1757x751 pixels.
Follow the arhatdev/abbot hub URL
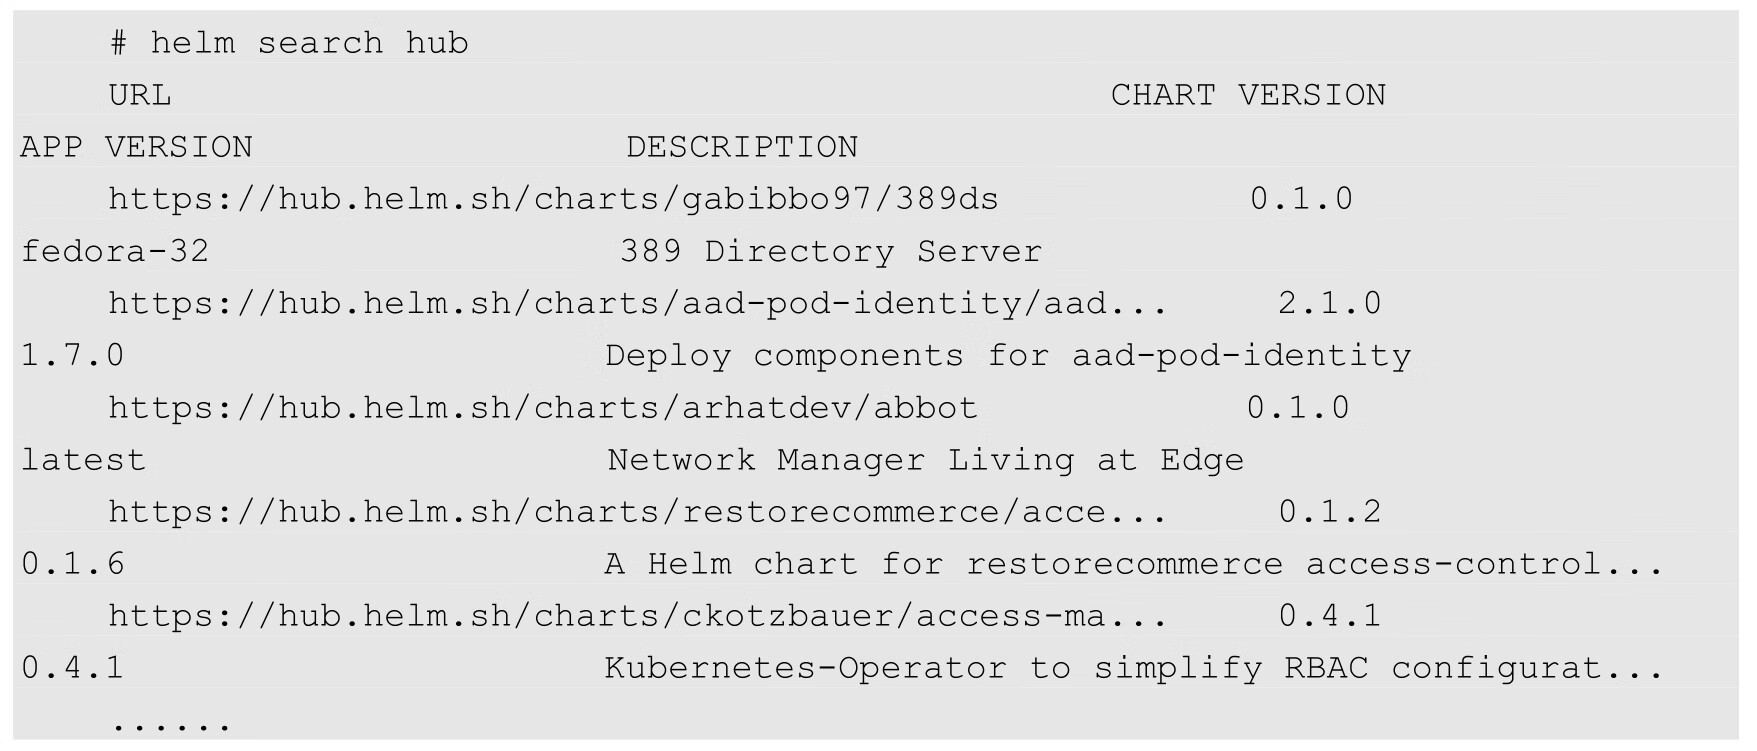tap(543, 408)
